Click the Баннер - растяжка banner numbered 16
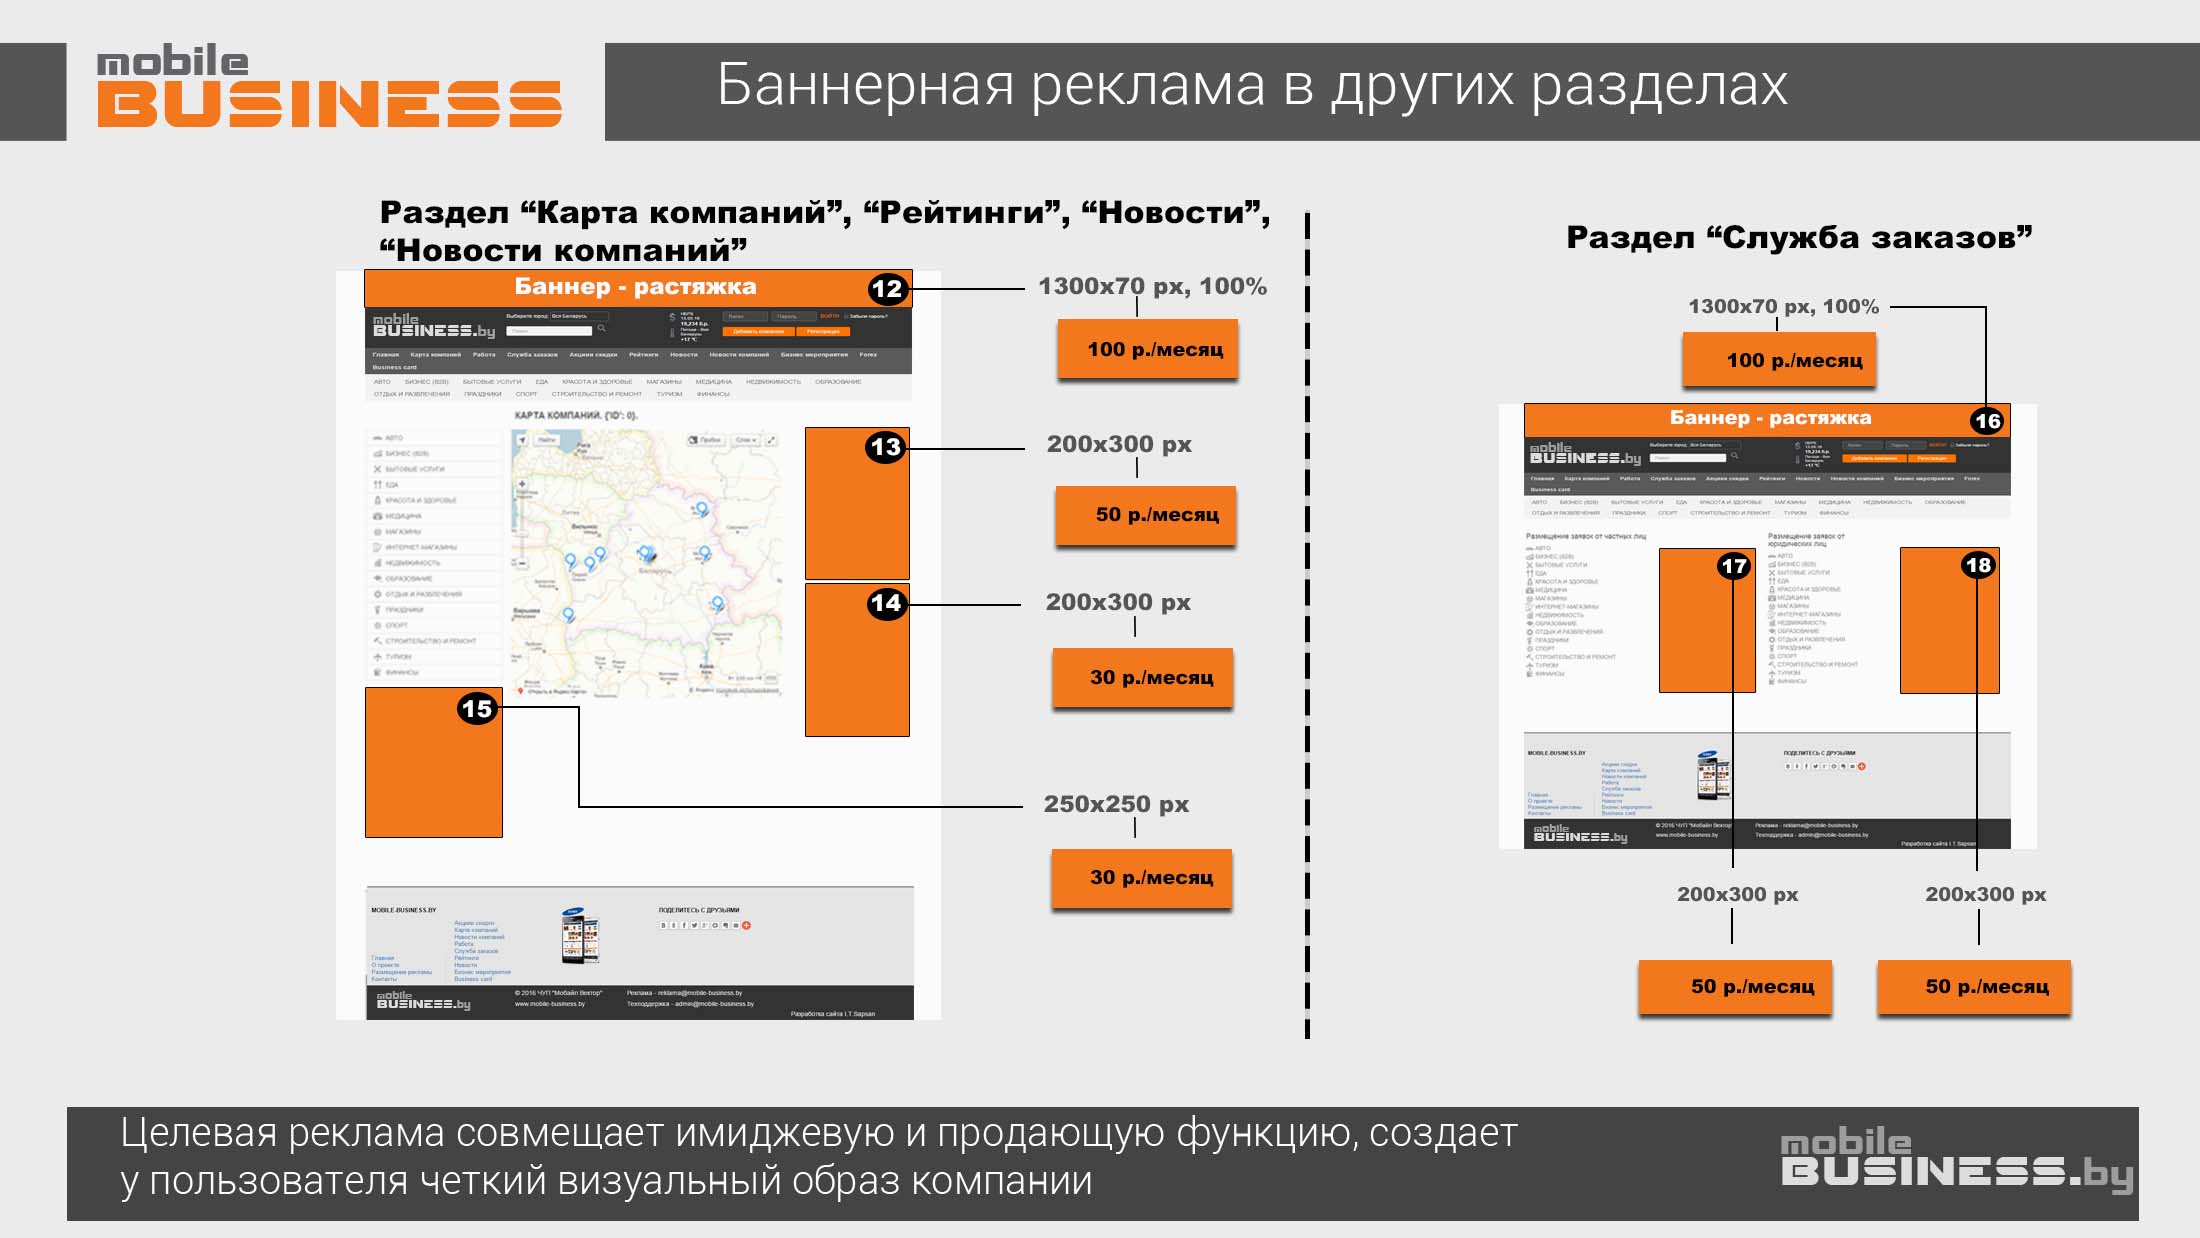 pos(1768,419)
